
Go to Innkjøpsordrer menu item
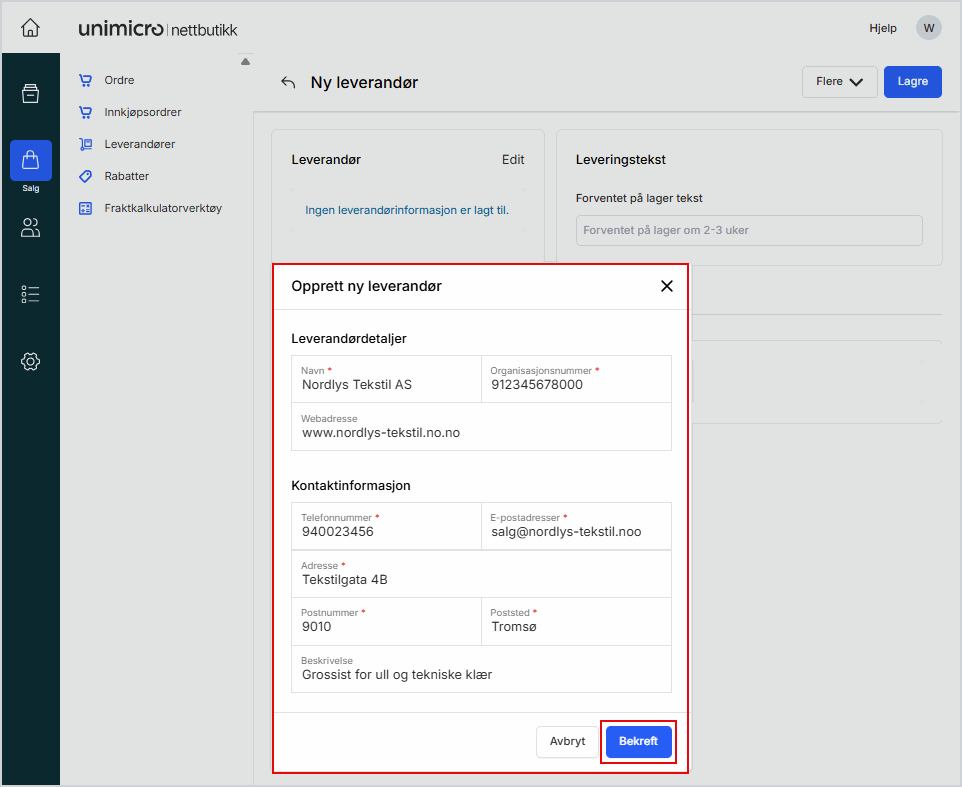(x=142, y=112)
